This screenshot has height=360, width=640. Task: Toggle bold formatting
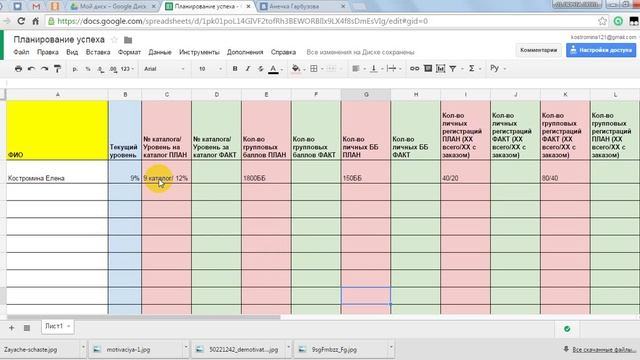[235, 69]
